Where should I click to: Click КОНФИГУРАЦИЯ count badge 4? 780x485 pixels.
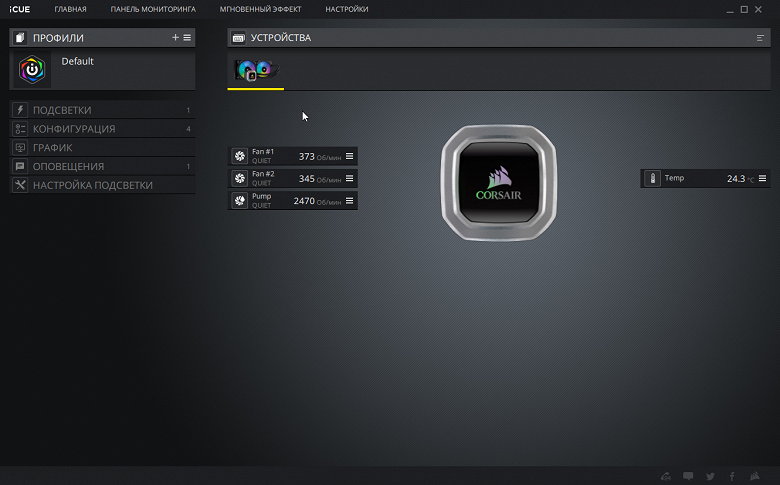point(188,129)
